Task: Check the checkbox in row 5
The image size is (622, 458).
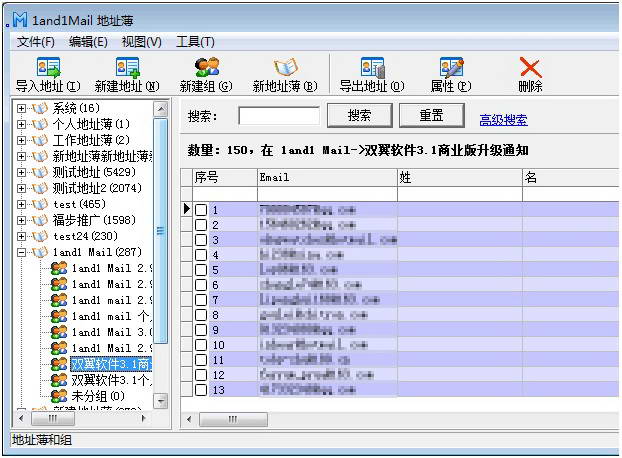Action: (x=201, y=270)
